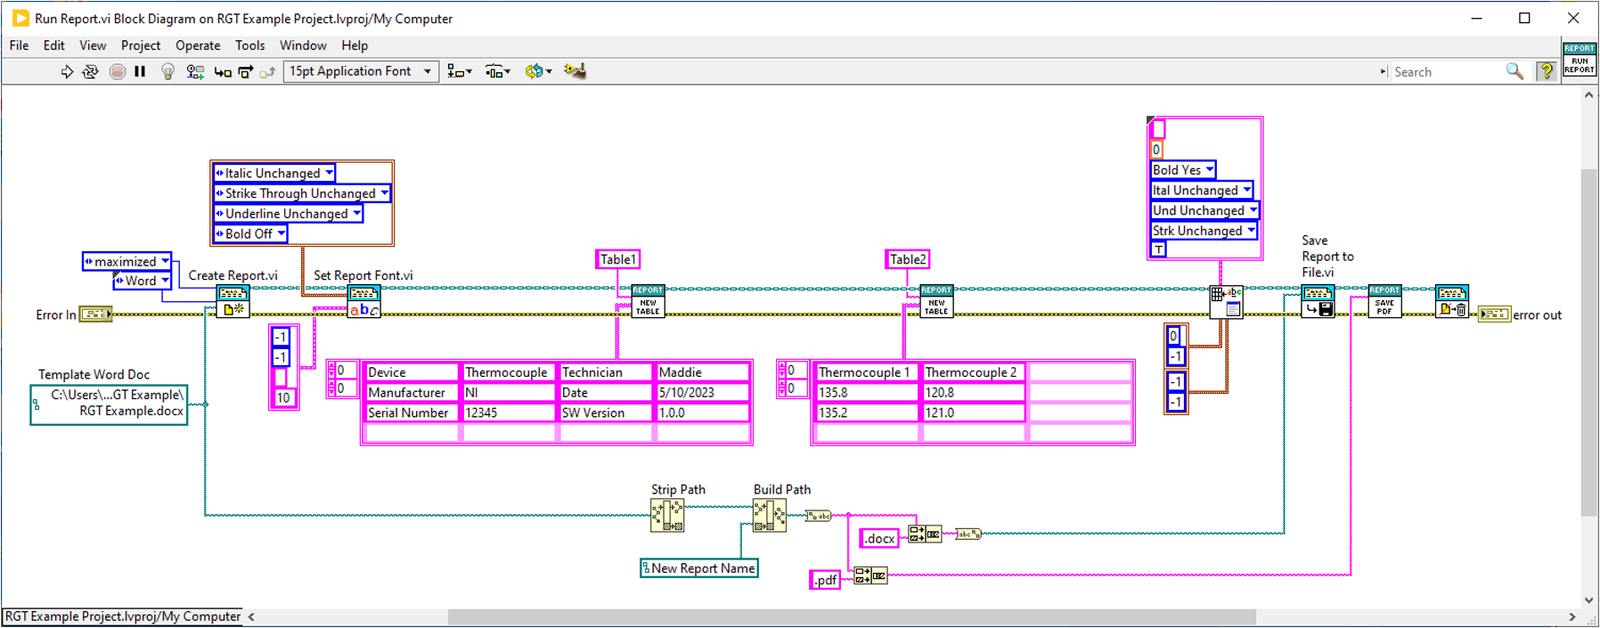1600x628 pixels.
Task: Click the Template Word Doc path constant
Action: click(109, 404)
